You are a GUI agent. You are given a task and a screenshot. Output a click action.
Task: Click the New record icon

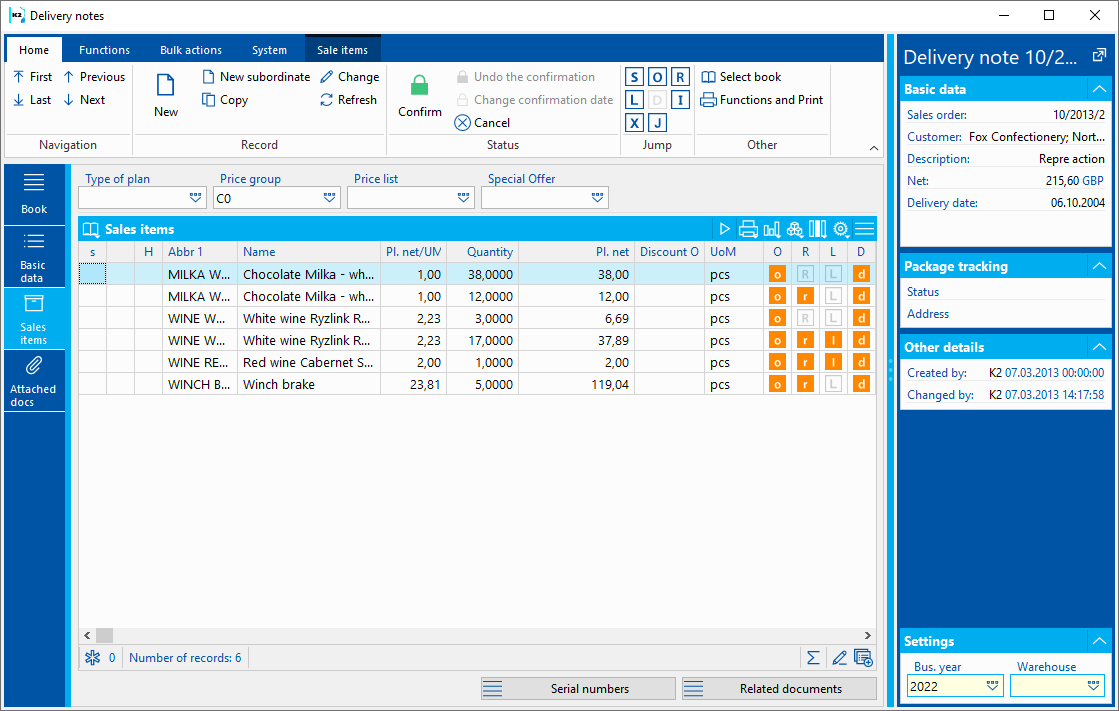(166, 85)
